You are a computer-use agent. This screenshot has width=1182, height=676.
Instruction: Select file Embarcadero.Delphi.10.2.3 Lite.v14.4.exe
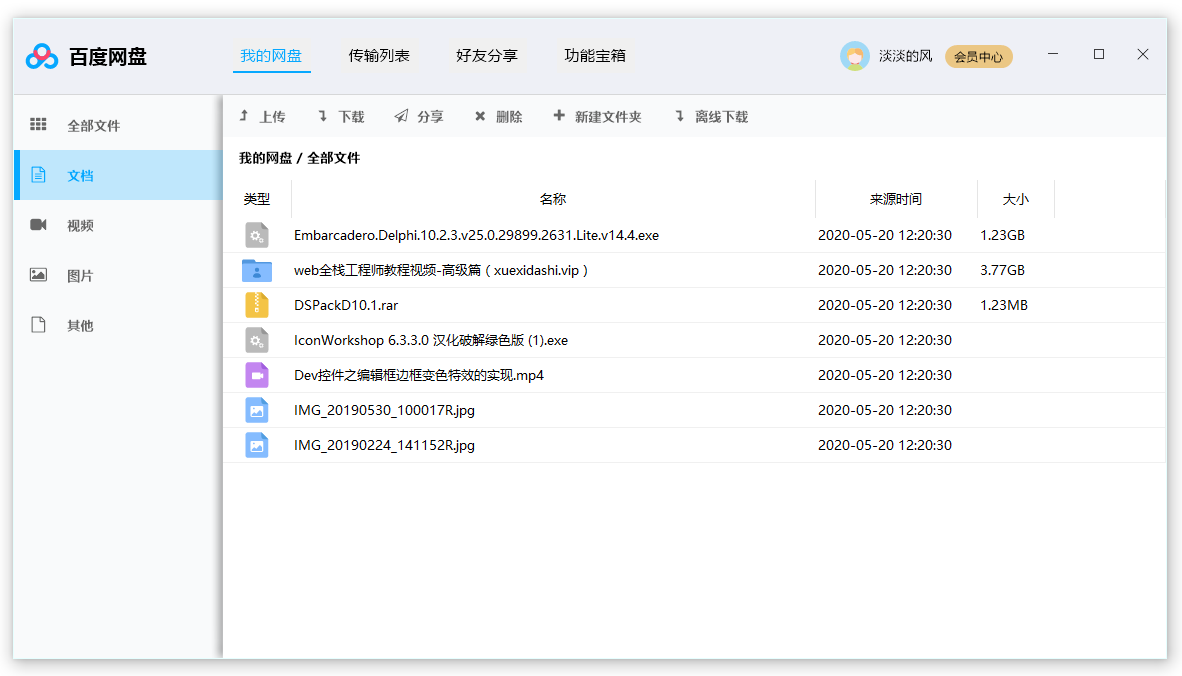(476, 235)
